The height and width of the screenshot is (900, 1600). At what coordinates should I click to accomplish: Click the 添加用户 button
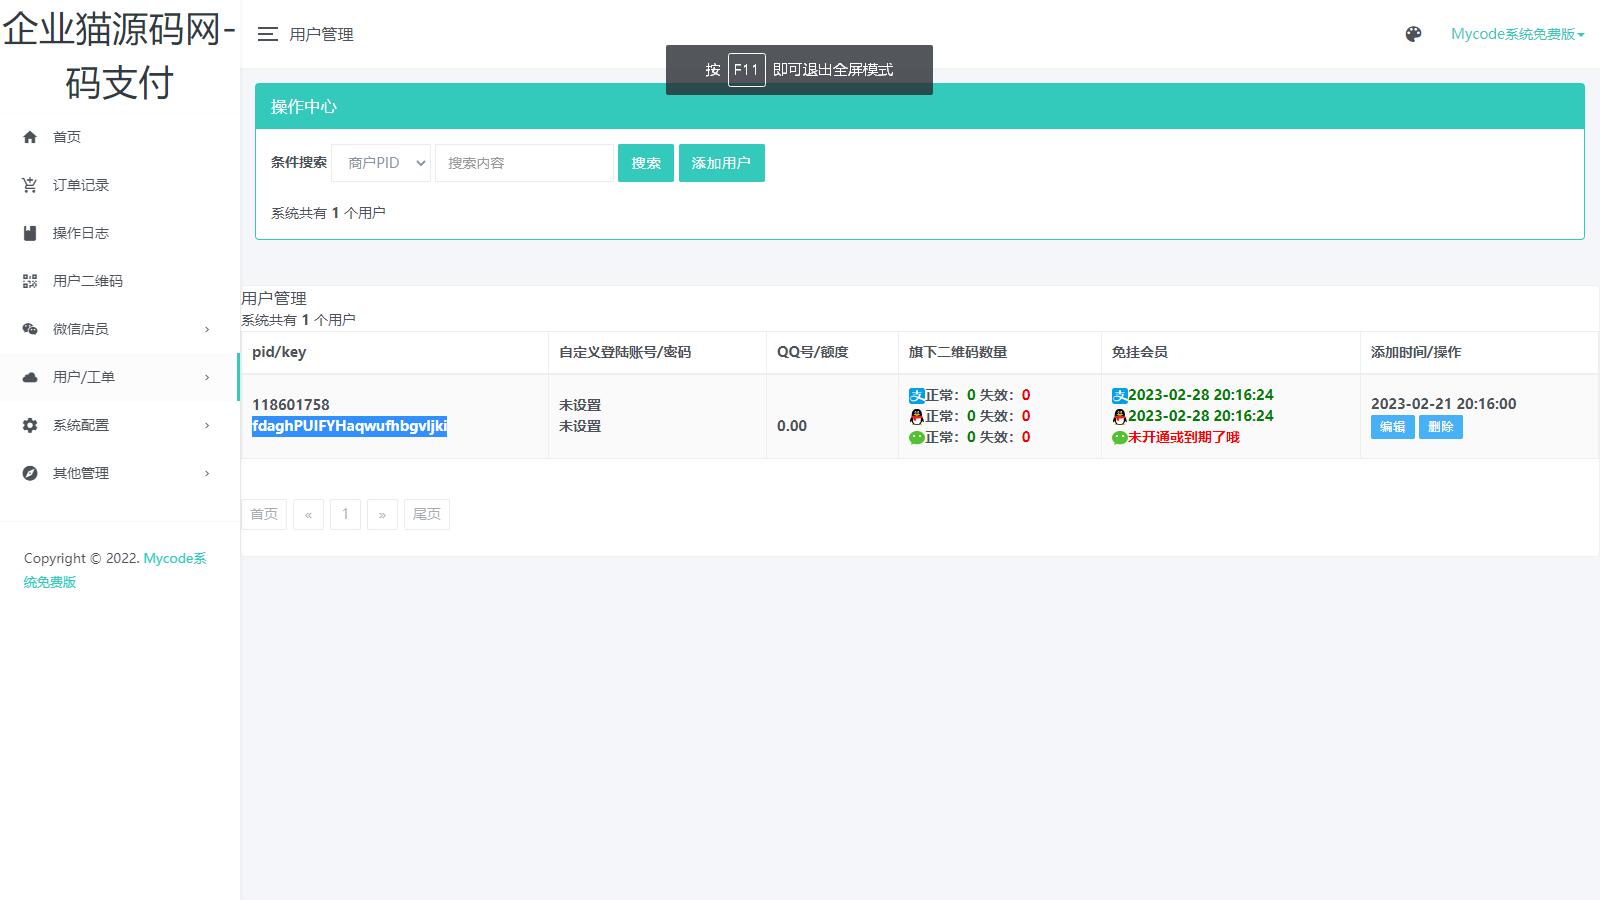[x=721, y=163]
